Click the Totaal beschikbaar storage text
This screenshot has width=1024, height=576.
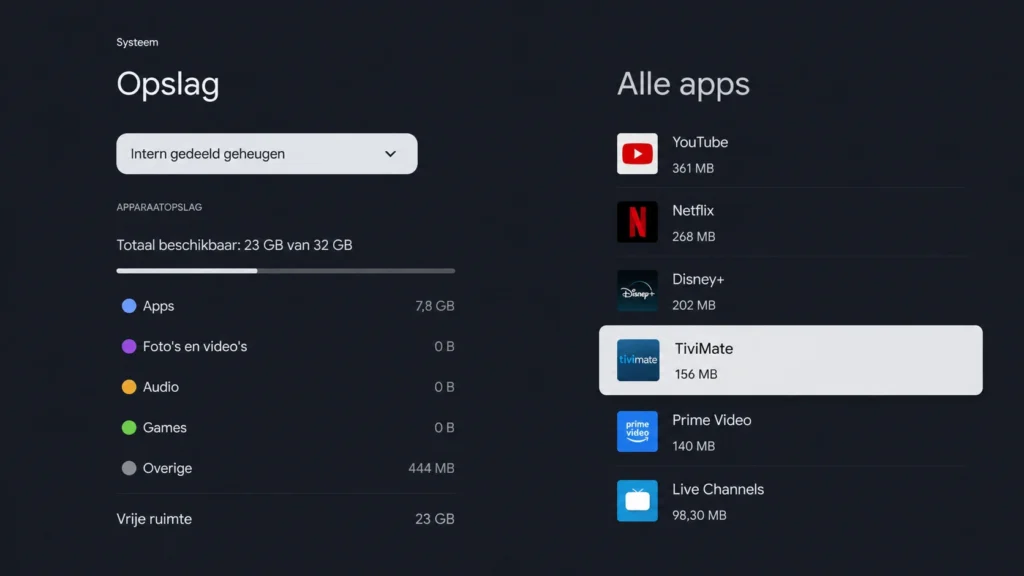pyautogui.click(x=234, y=245)
